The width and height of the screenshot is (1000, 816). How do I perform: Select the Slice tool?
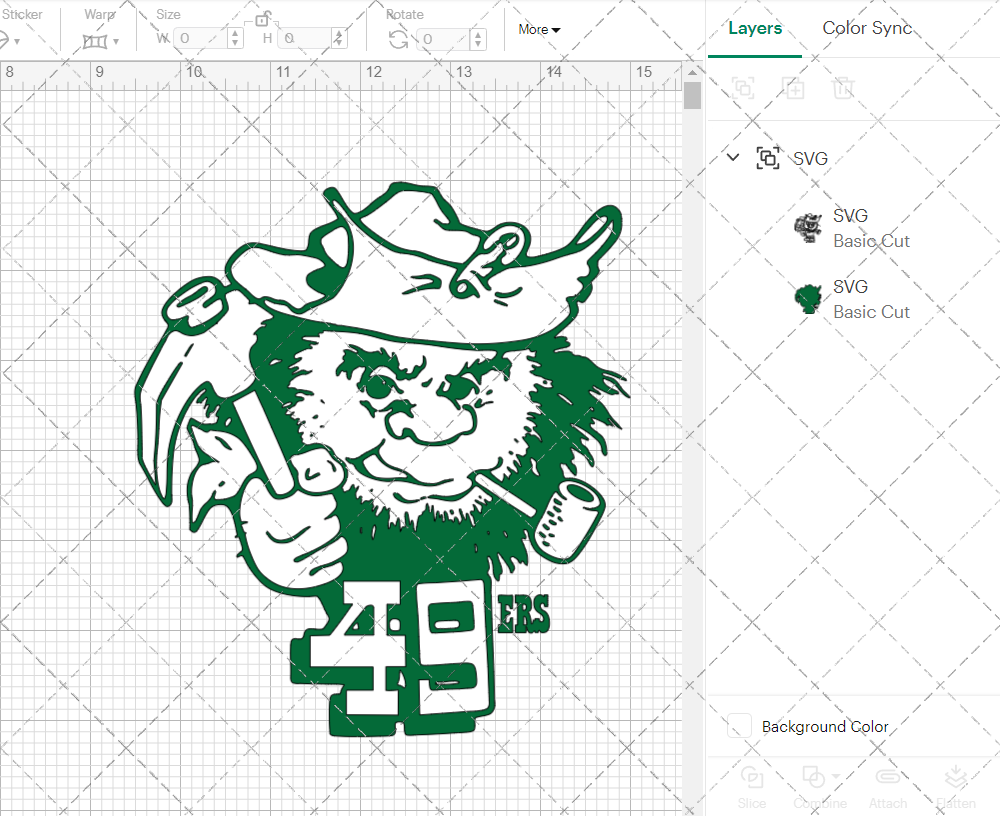pos(752,777)
